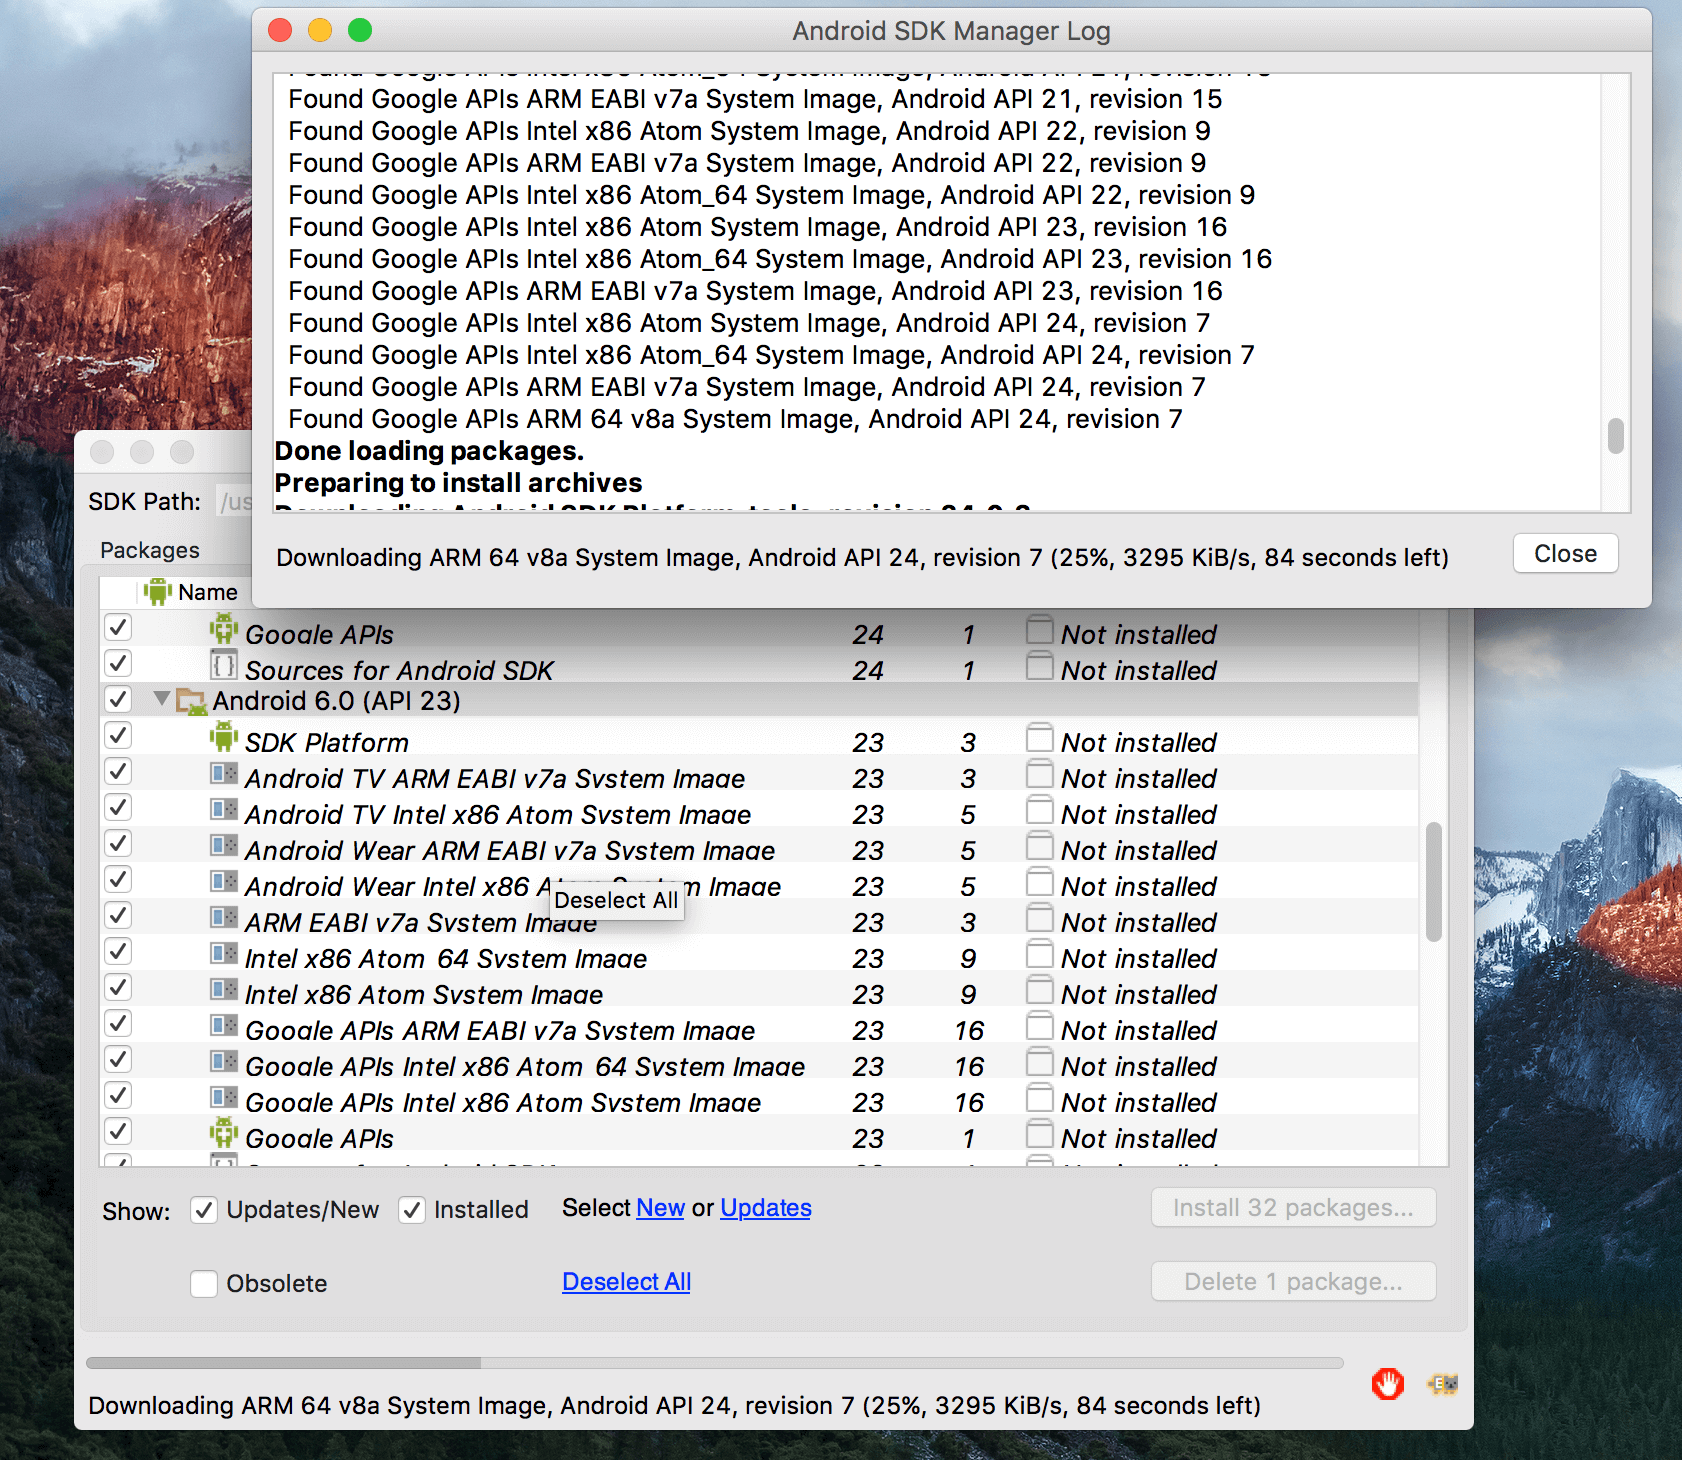Uncheck Google APIs 23 package checkbox

tap(118, 1131)
